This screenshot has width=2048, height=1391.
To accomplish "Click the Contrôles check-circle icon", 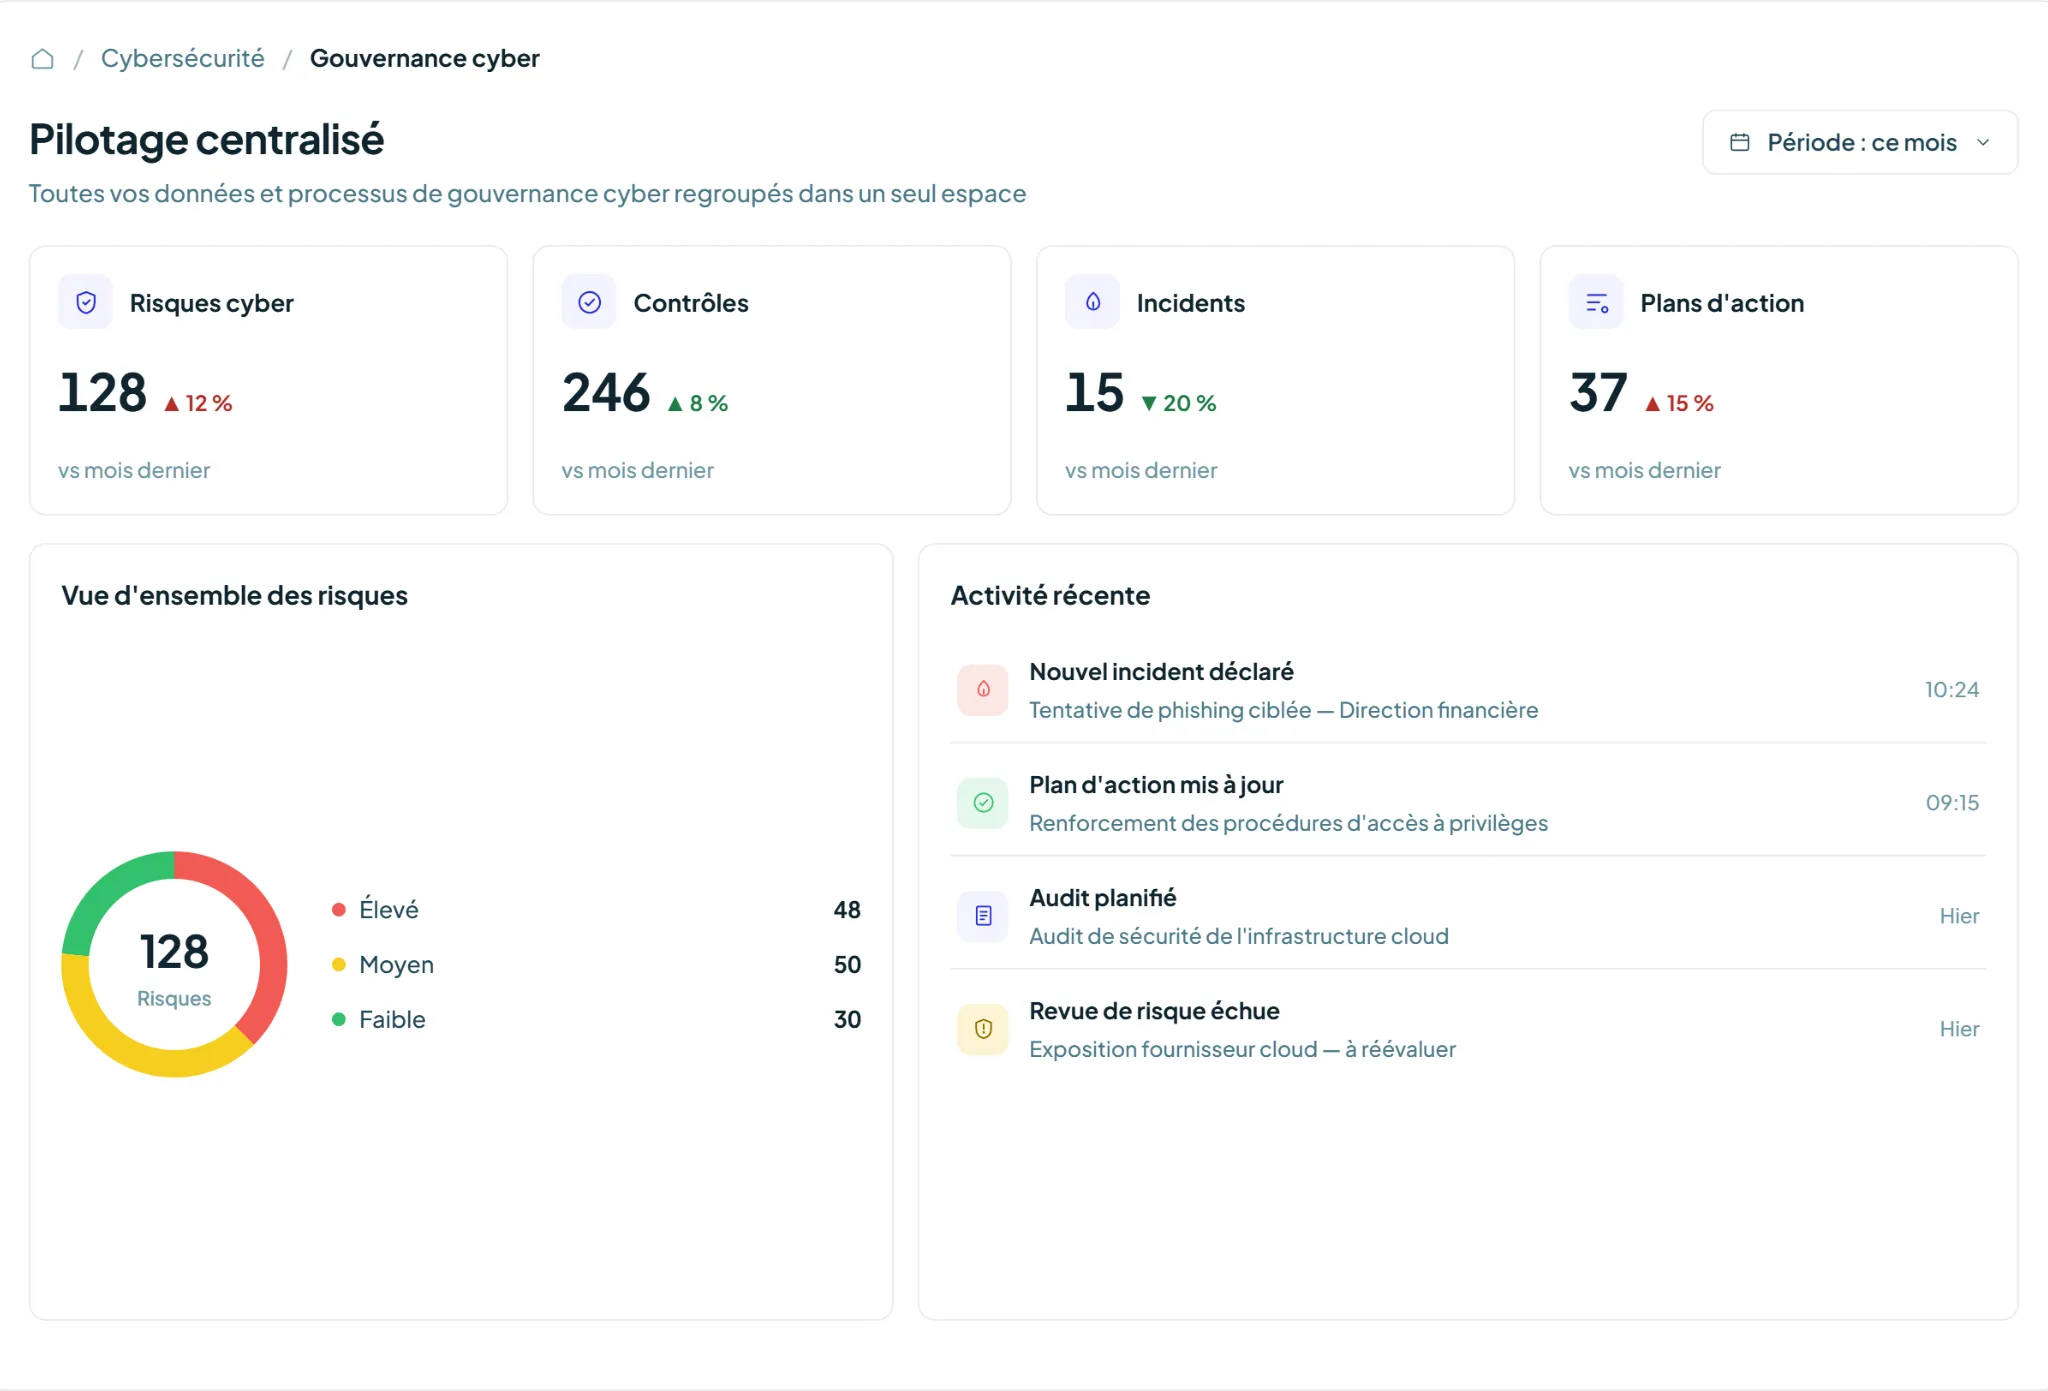I will (589, 302).
